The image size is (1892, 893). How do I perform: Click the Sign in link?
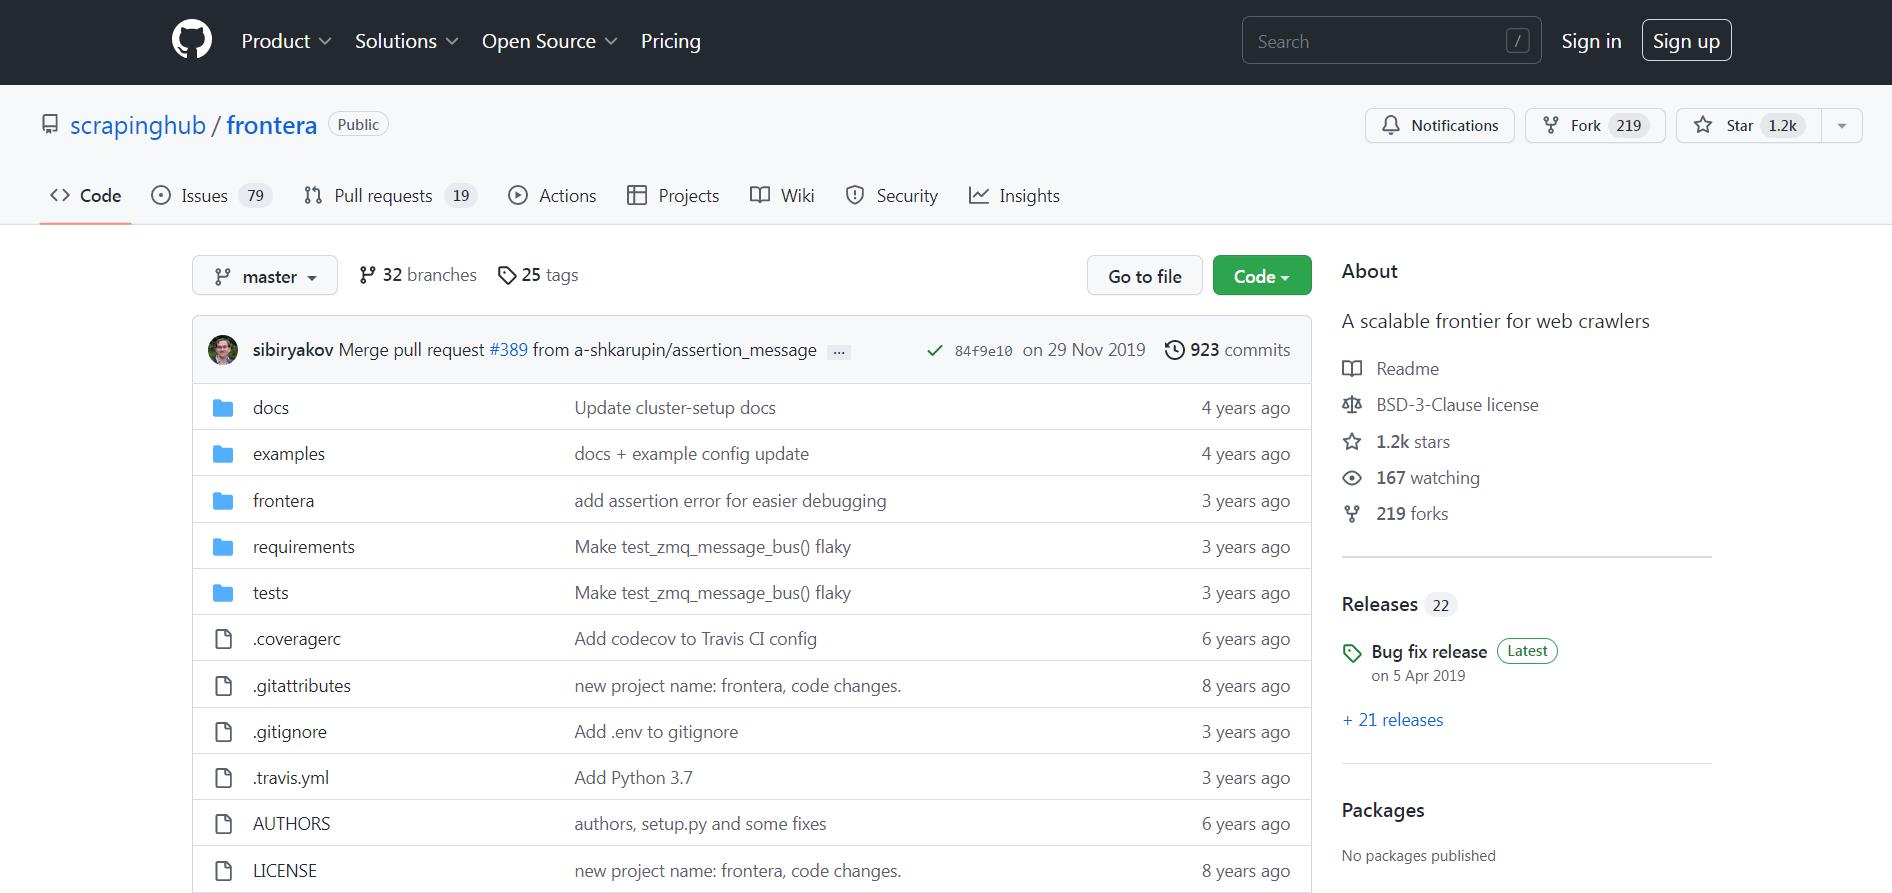pos(1591,41)
